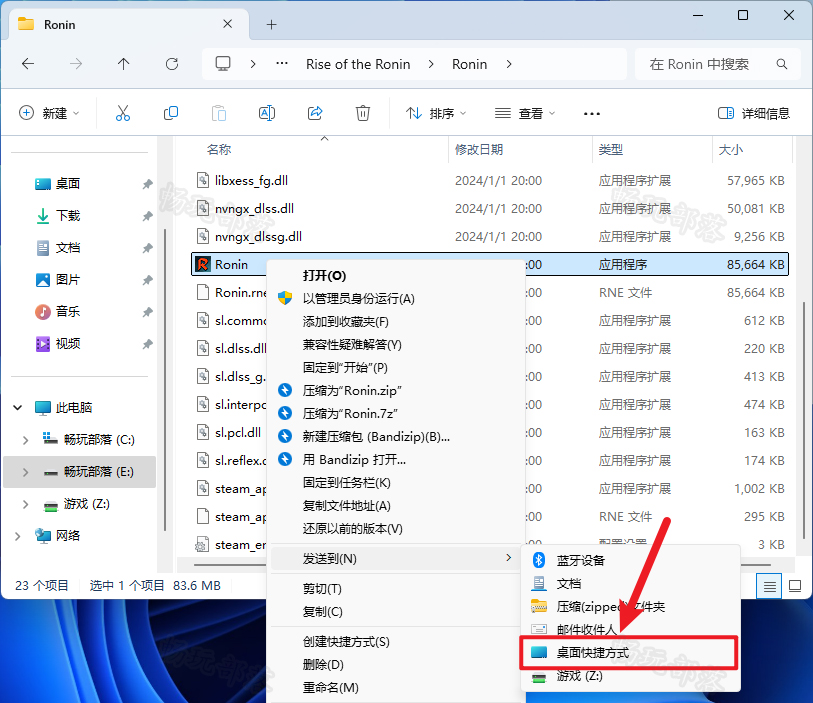Click the address bar ellipsis button
Image resolution: width=813 pixels, height=703 pixels.
[282, 64]
